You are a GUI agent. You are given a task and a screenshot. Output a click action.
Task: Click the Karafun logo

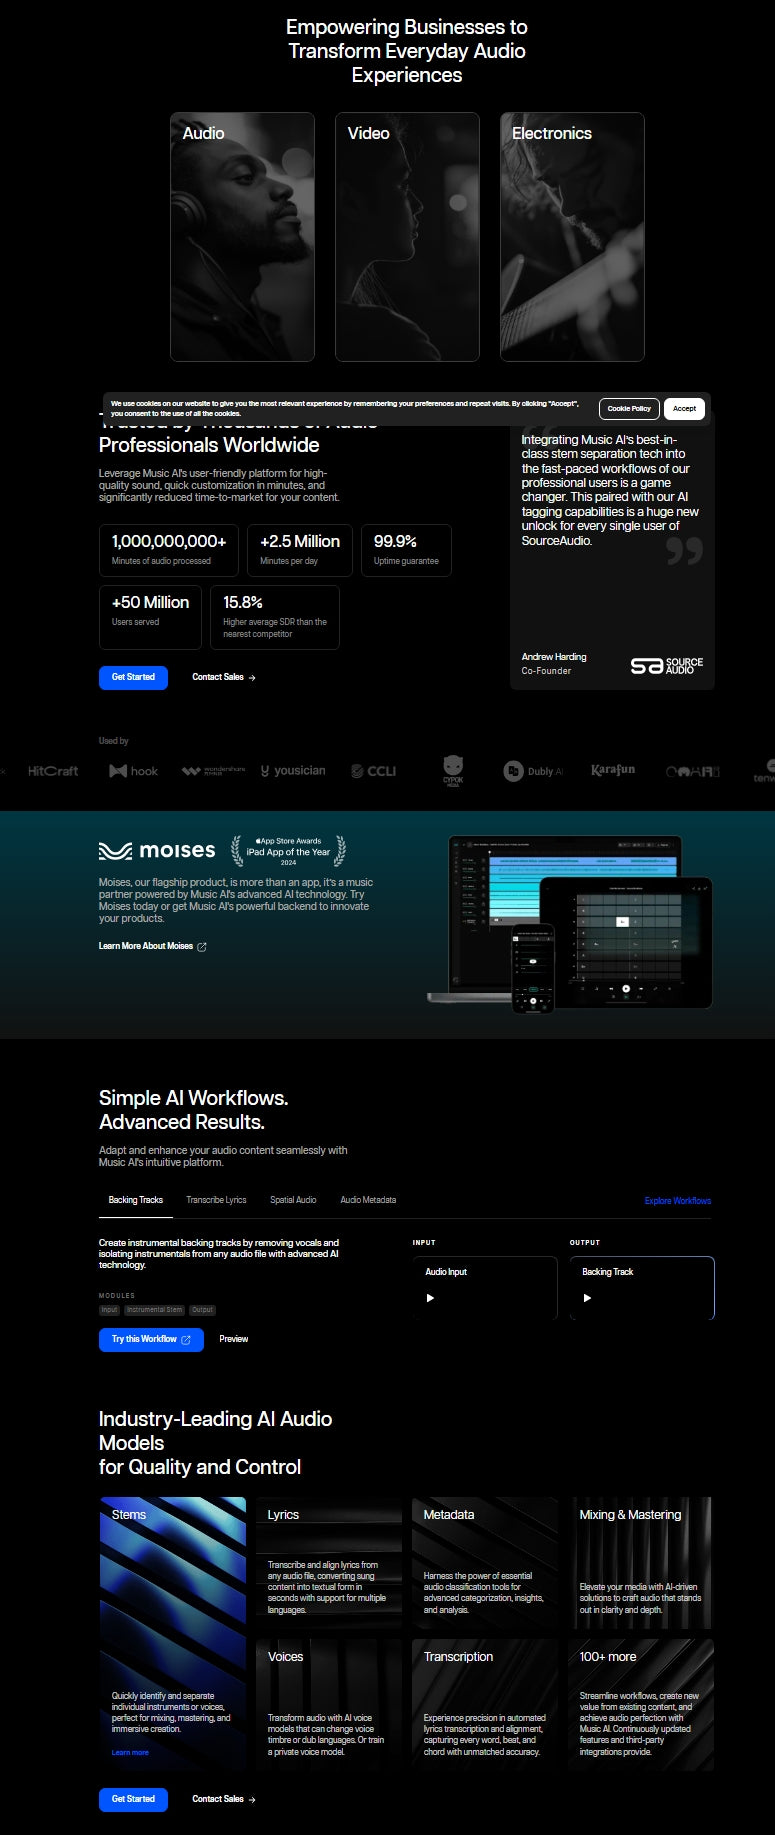(x=613, y=770)
